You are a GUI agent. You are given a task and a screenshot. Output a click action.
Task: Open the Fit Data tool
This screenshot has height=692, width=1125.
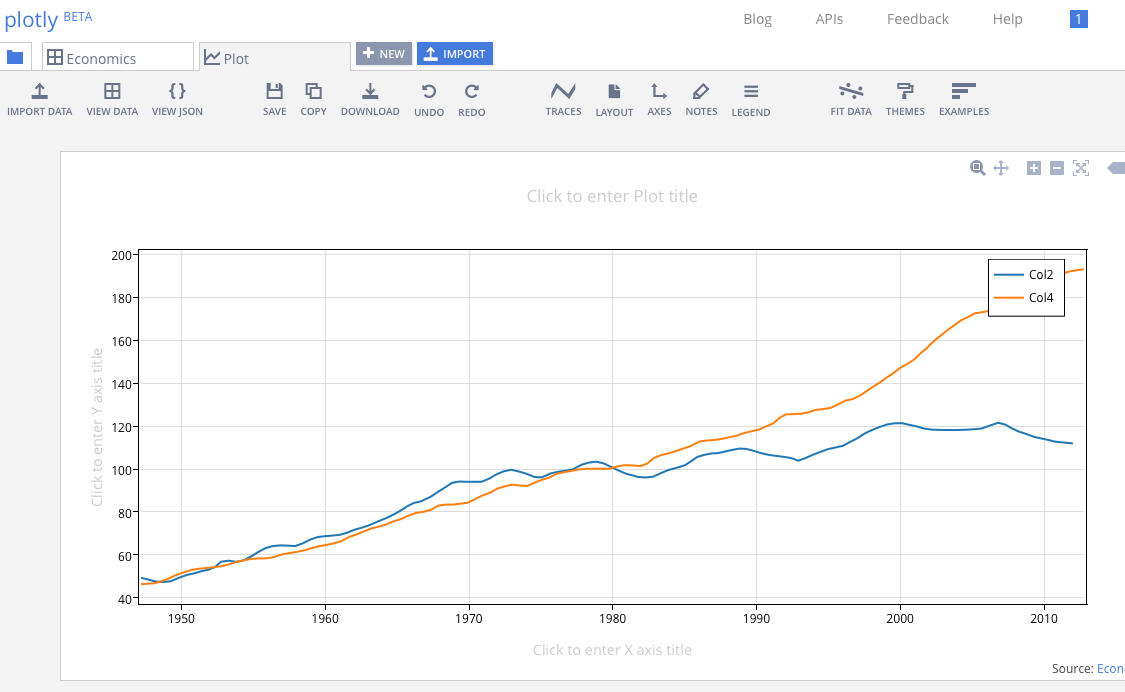851,98
